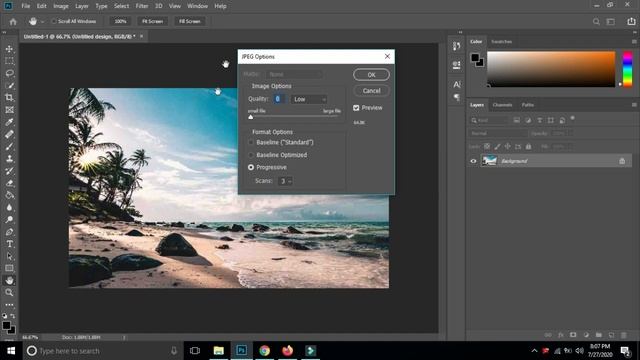Open the Scans dropdown
This screenshot has width=640, height=360.
tap(285, 181)
